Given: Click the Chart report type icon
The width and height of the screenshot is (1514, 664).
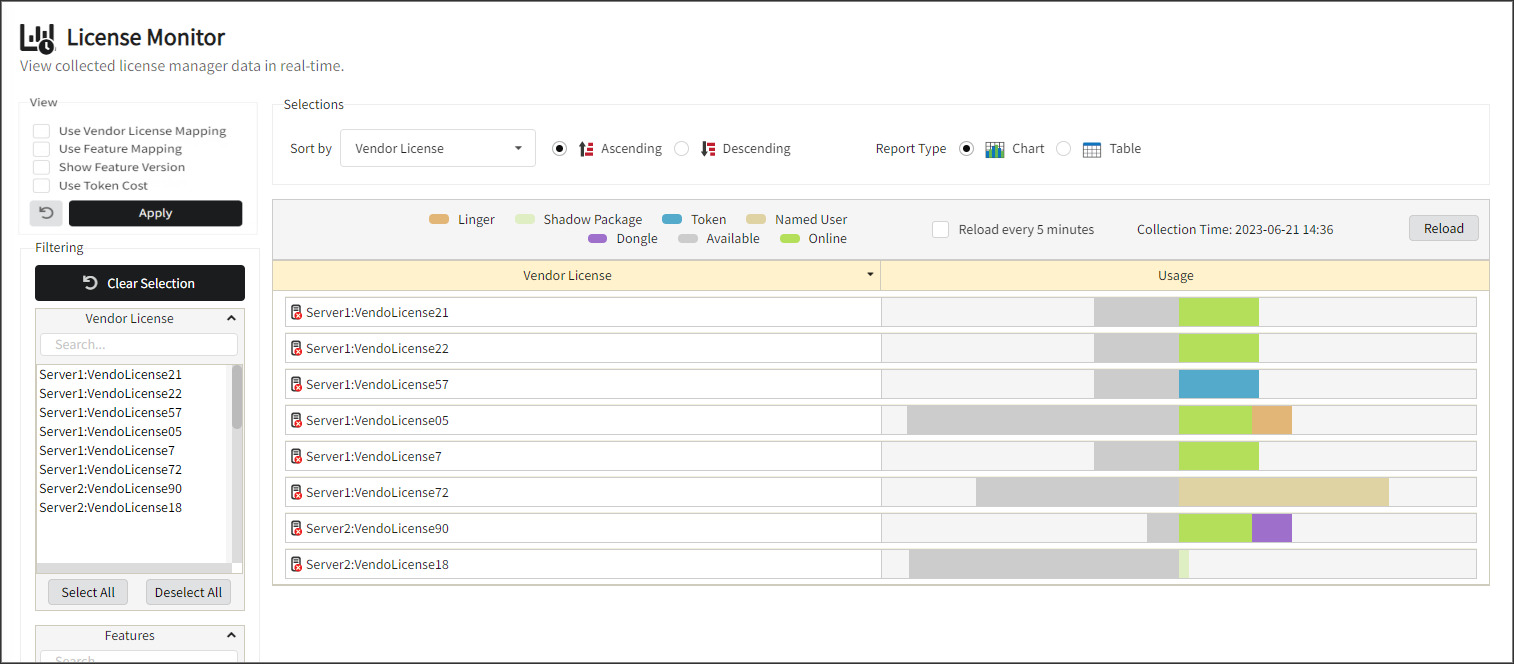Looking at the screenshot, I should tap(994, 149).
